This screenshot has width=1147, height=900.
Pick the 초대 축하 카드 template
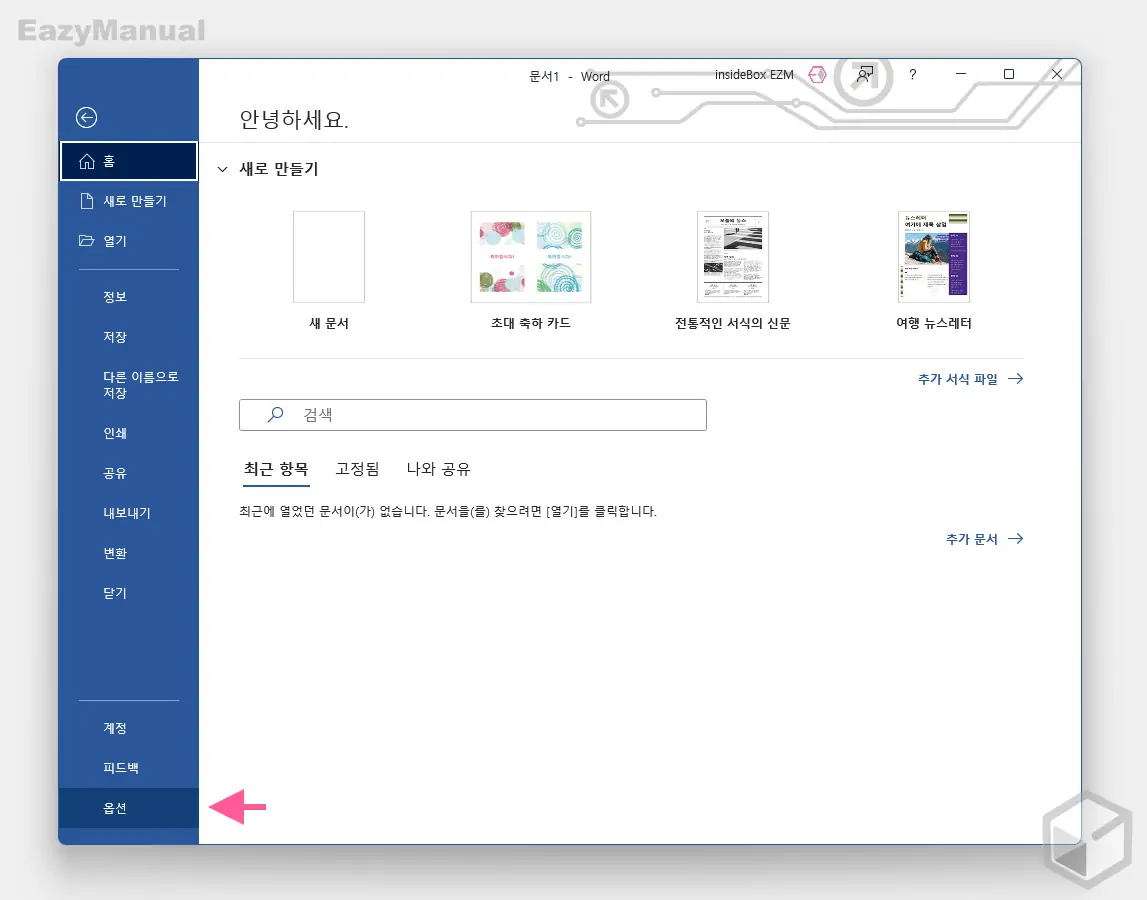(x=530, y=269)
